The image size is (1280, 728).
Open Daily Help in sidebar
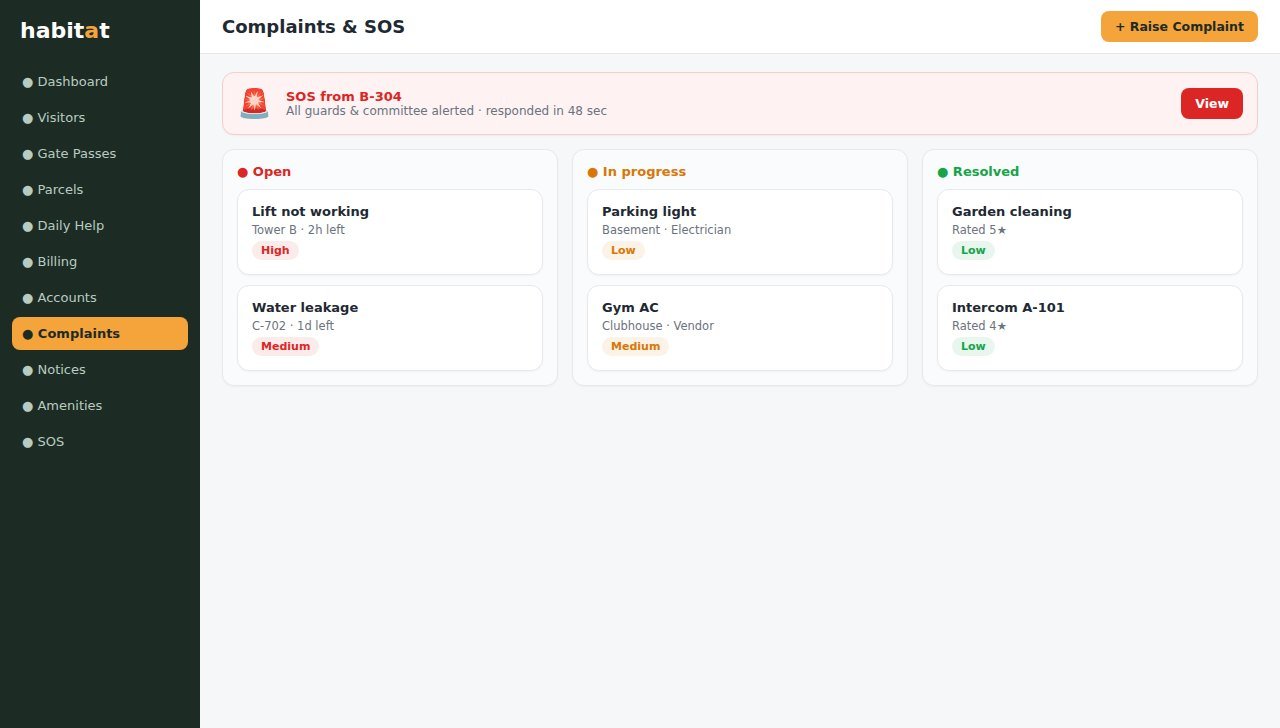(100, 226)
